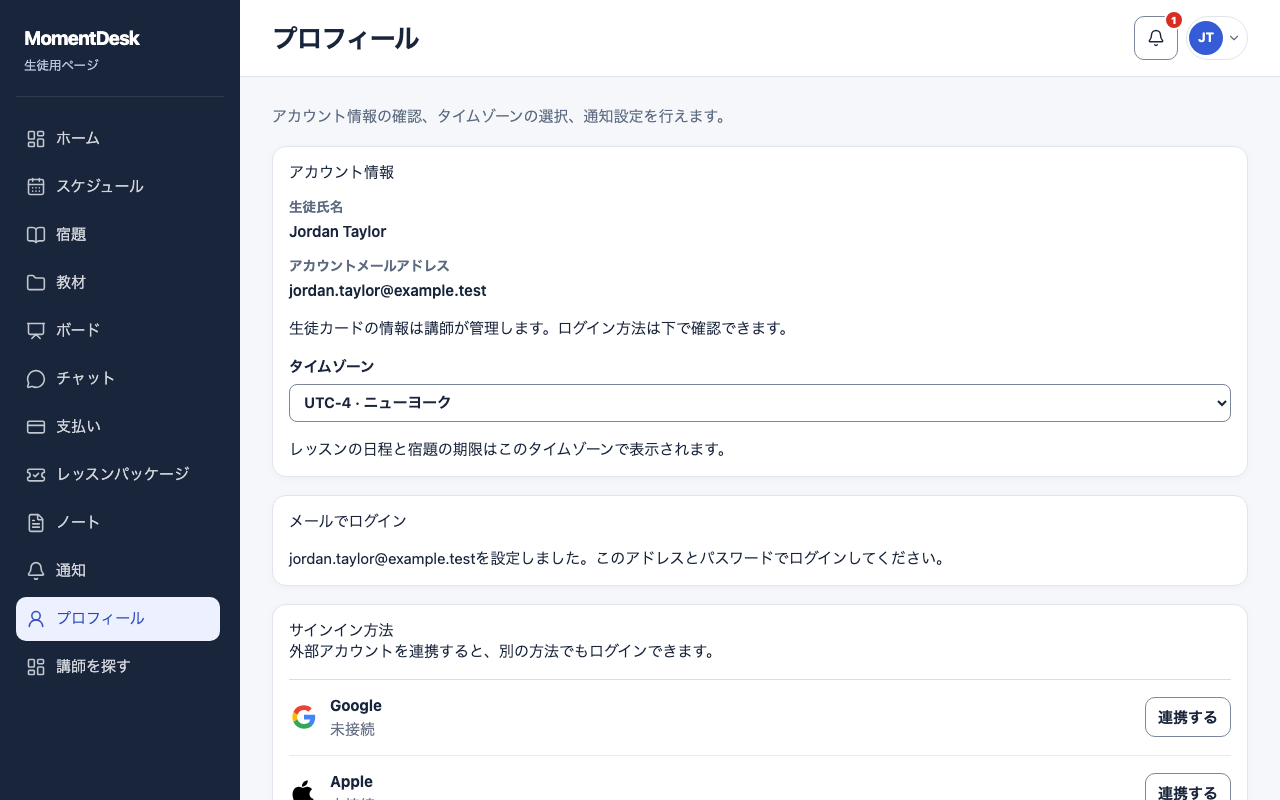Screen dimensions: 1280x800
Task: Click 連携する button for Google
Action: [1188, 717]
